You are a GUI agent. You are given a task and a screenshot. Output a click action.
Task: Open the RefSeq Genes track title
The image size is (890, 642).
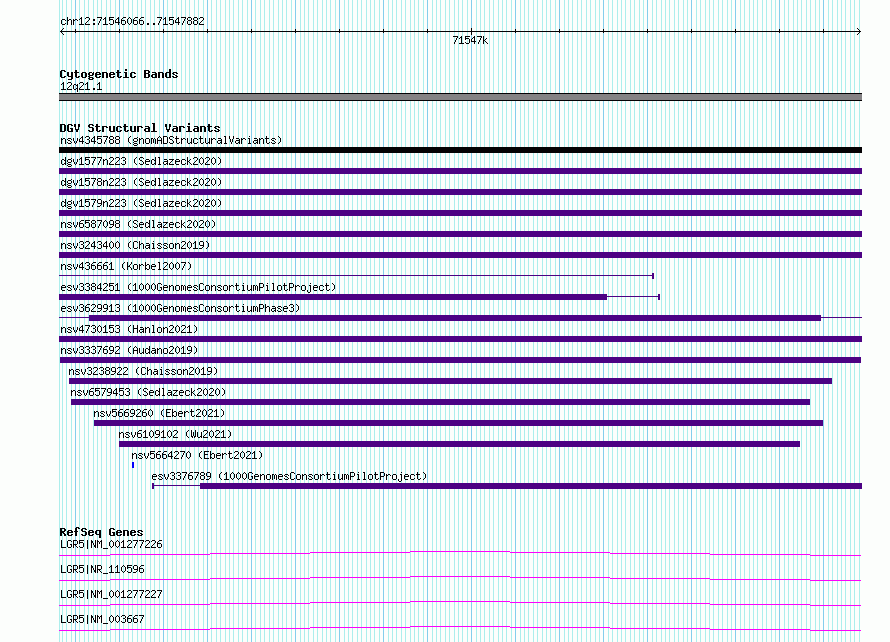(x=101, y=532)
